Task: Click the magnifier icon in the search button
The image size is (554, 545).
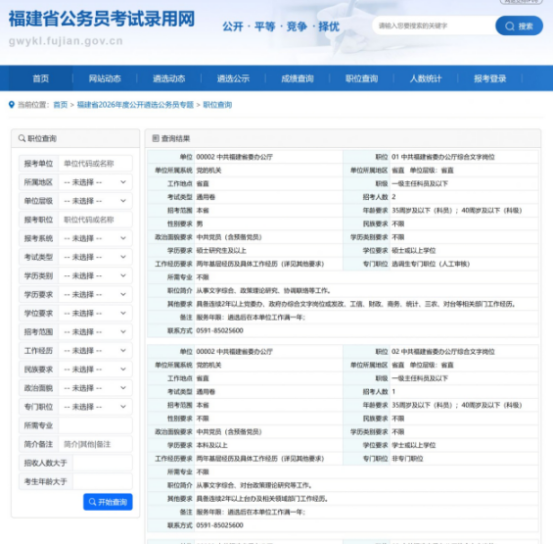Action: tap(509, 26)
